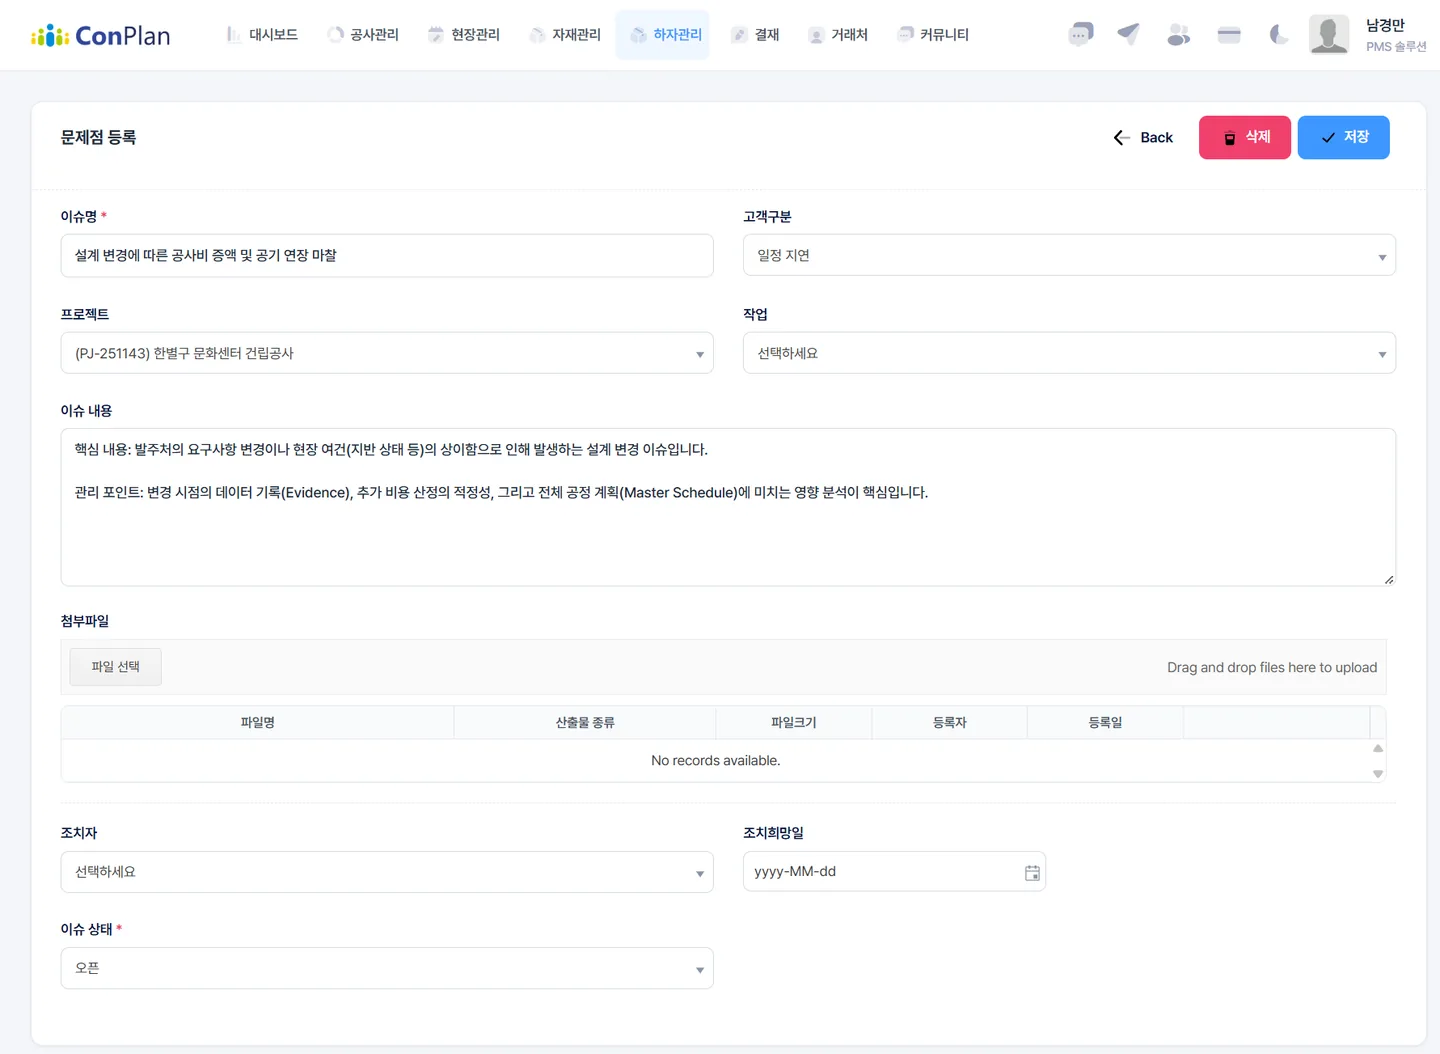The image size is (1440, 1054).
Task: Expand the 조치자 dropdown
Action: (x=387, y=872)
